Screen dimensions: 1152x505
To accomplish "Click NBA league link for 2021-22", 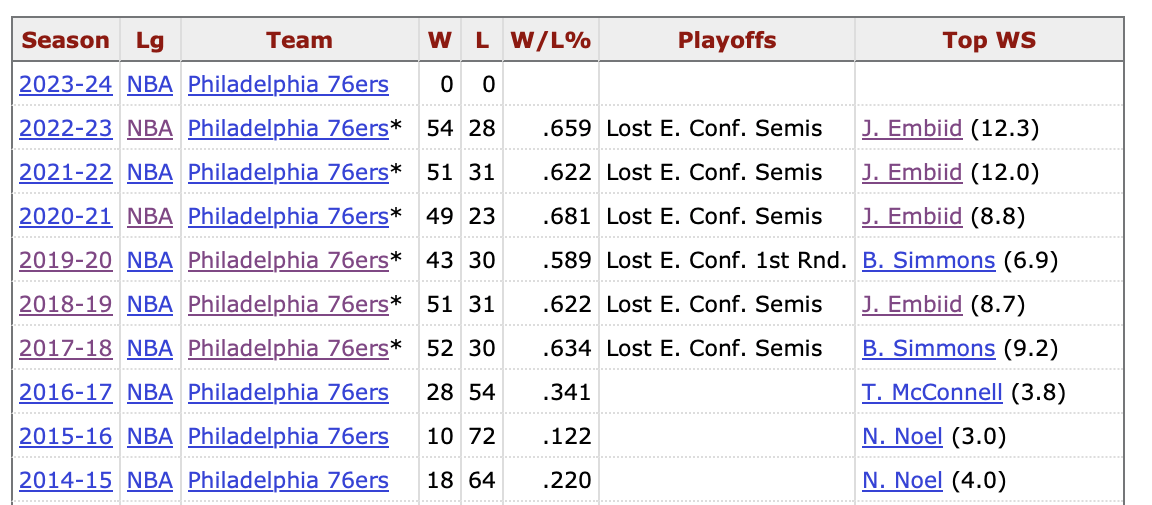I will [x=150, y=173].
